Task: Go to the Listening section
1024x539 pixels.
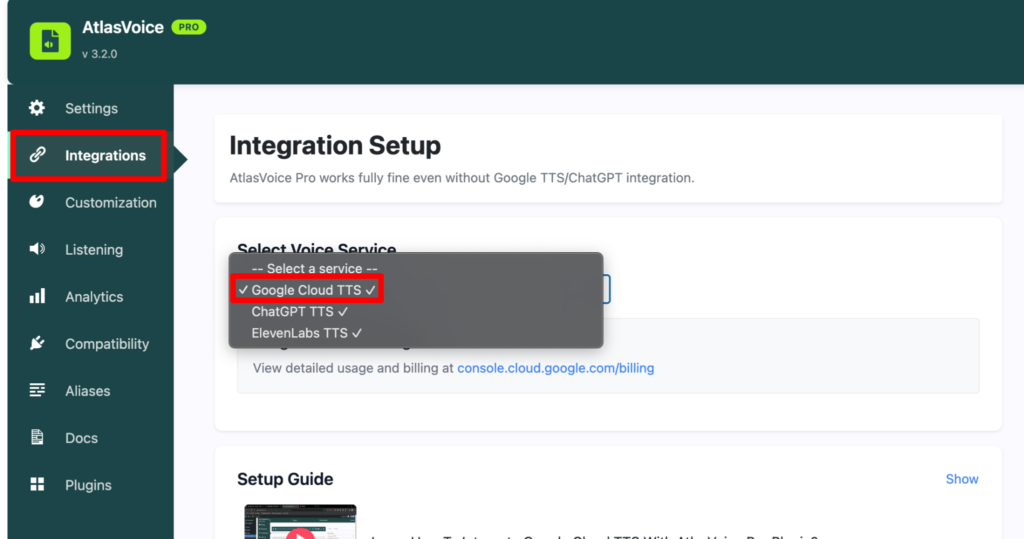Action: point(91,249)
